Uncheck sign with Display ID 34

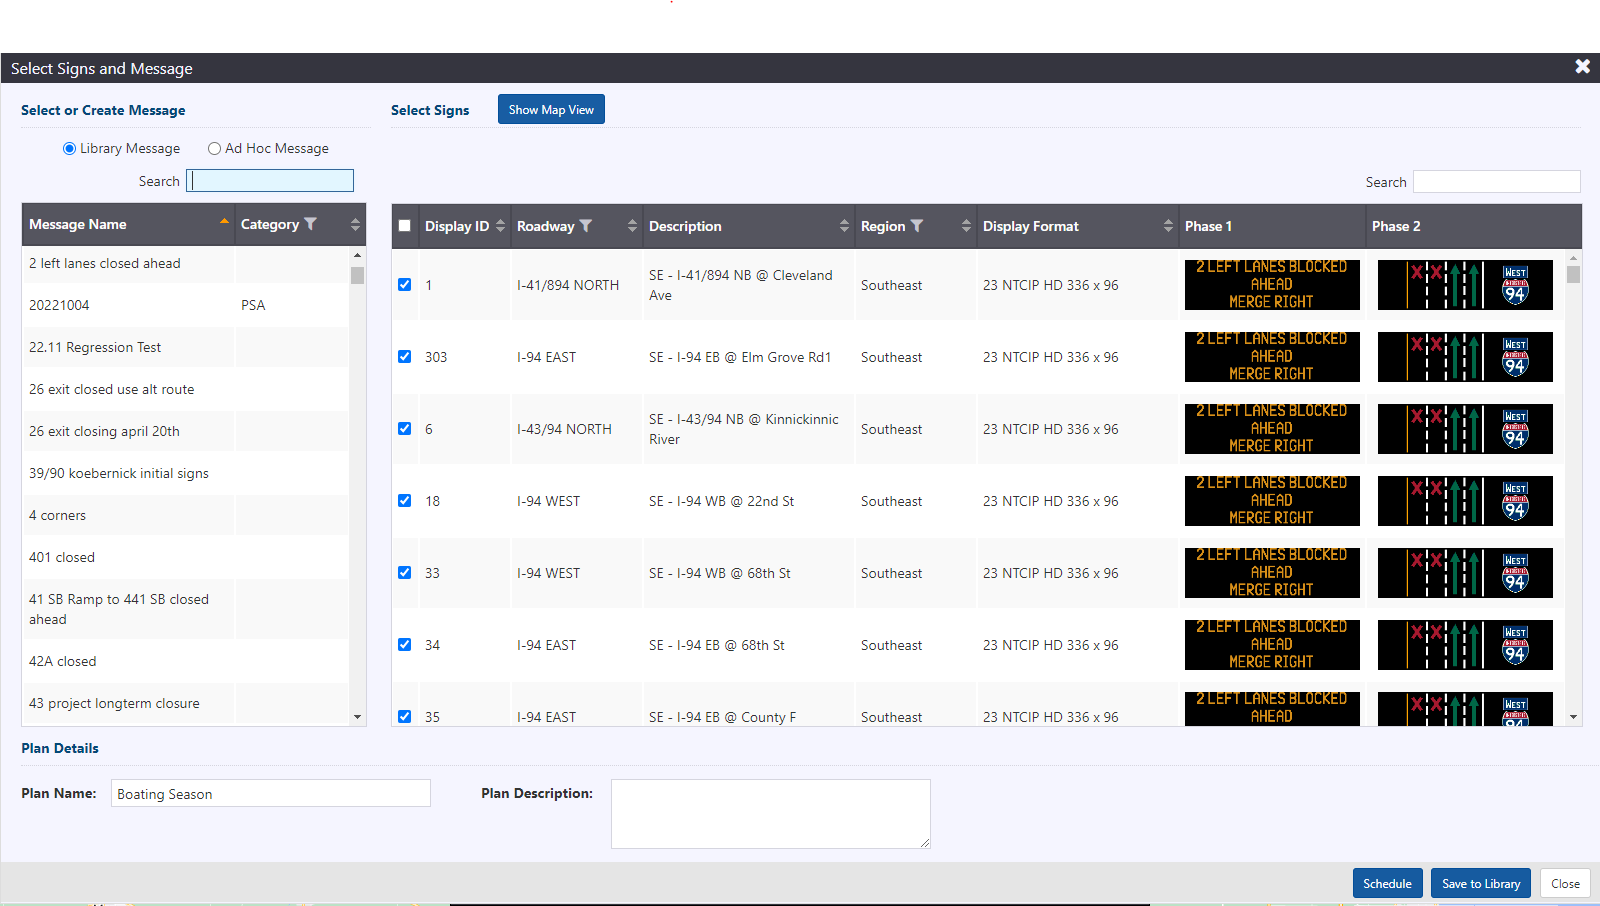404,644
